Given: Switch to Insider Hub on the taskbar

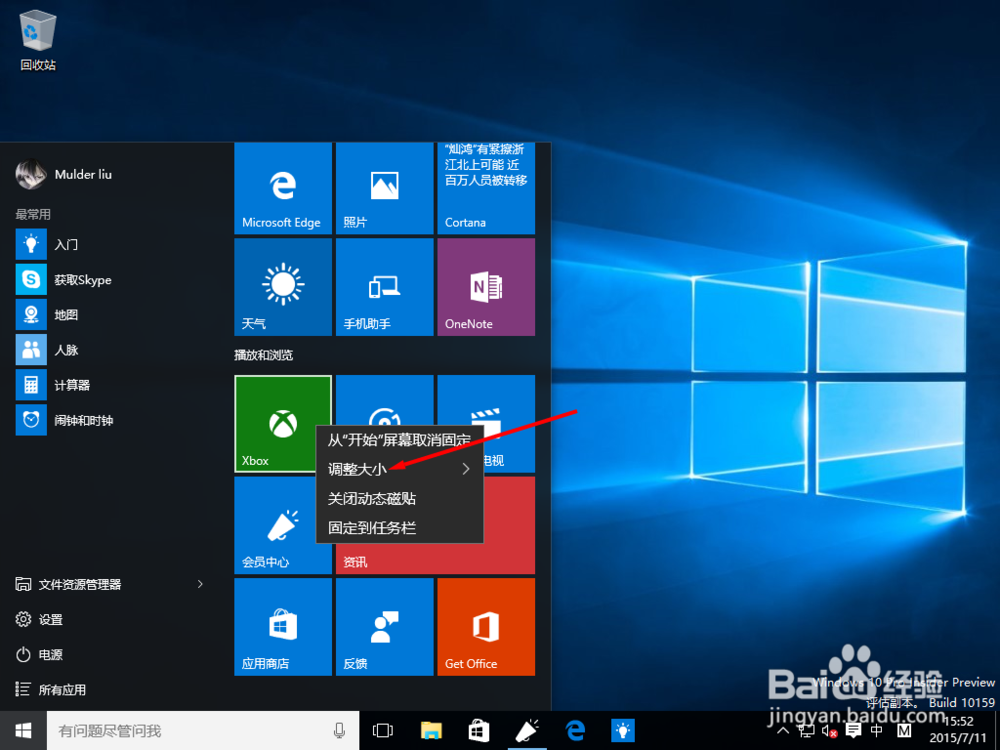Looking at the screenshot, I should (527, 730).
